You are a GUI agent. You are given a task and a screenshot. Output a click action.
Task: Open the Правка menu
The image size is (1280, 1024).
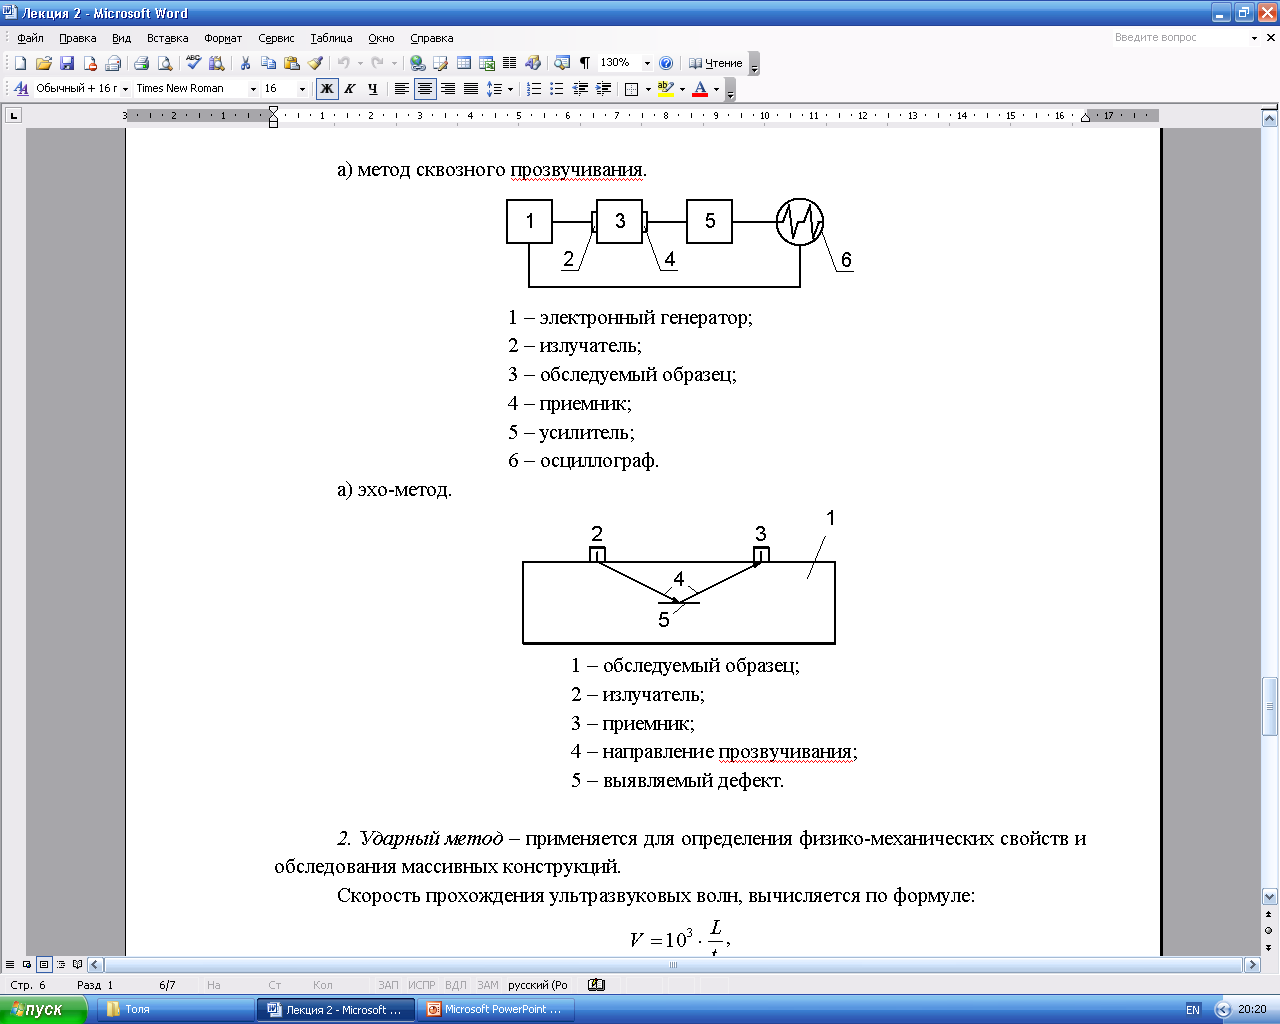click(x=77, y=38)
